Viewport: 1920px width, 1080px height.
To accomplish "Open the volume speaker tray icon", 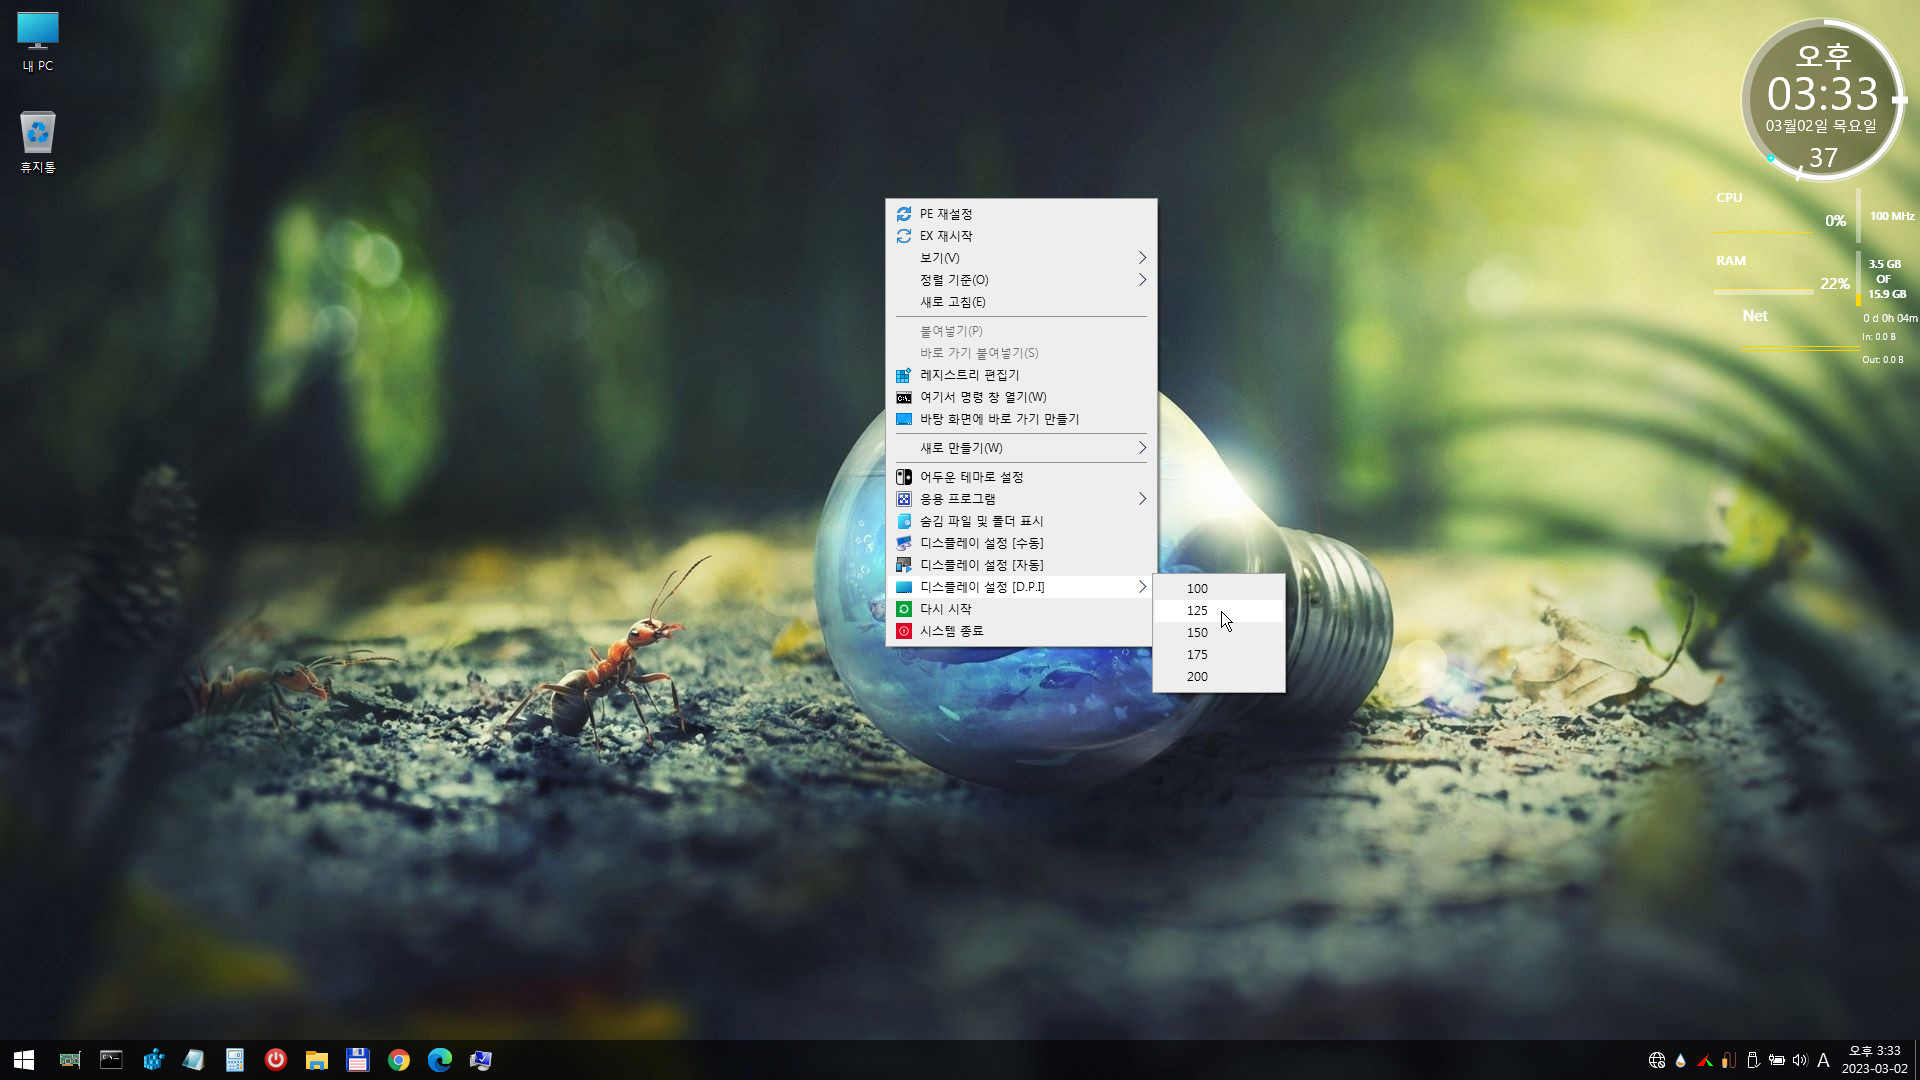I will [1800, 1060].
